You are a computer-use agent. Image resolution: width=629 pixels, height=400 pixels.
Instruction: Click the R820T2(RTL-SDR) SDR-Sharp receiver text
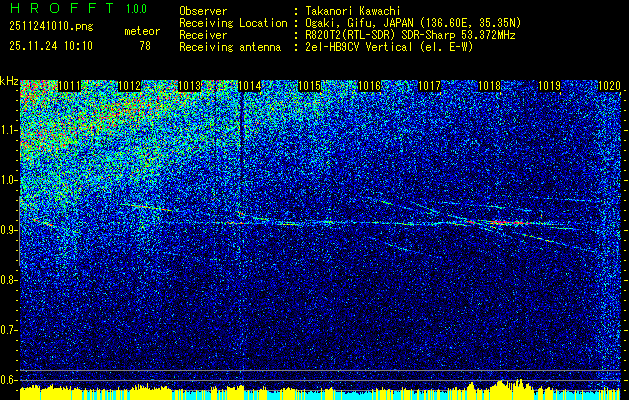click(410, 35)
